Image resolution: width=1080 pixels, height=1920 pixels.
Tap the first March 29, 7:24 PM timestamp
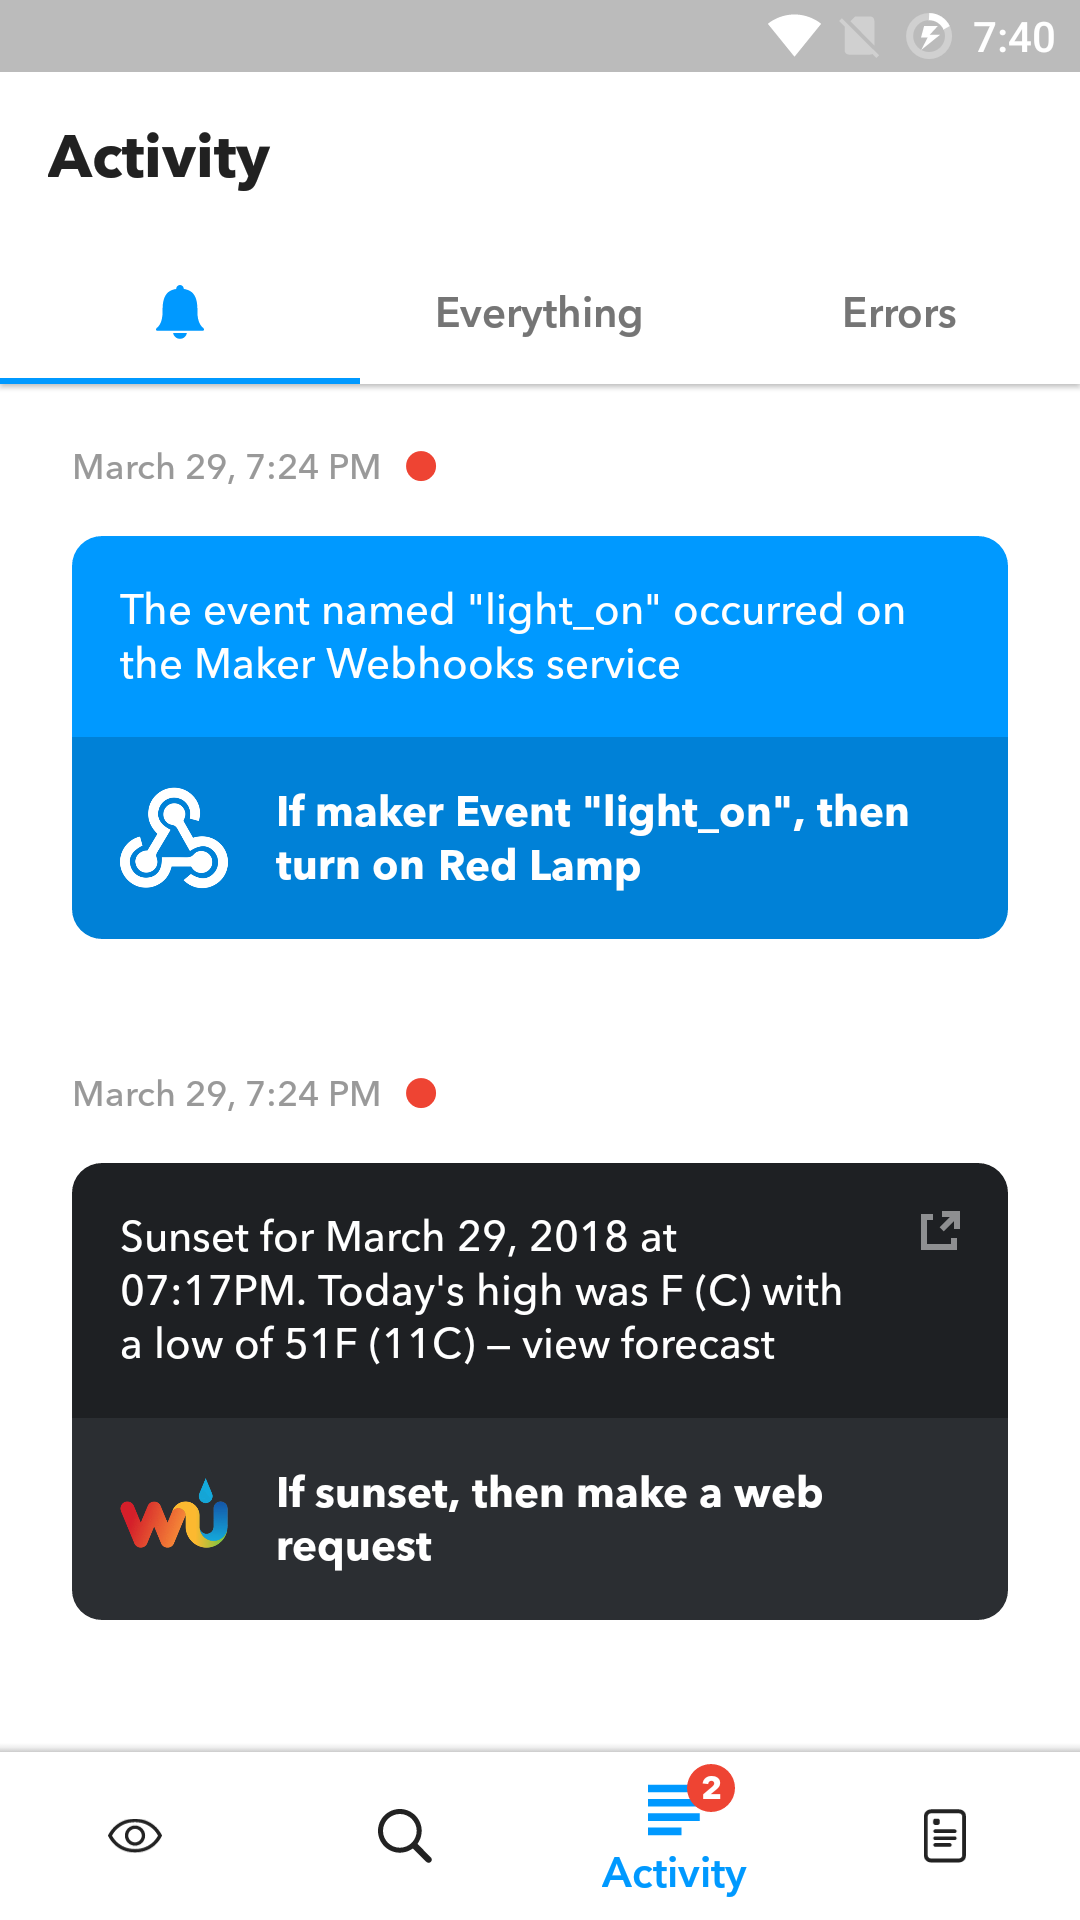pyautogui.click(x=227, y=467)
